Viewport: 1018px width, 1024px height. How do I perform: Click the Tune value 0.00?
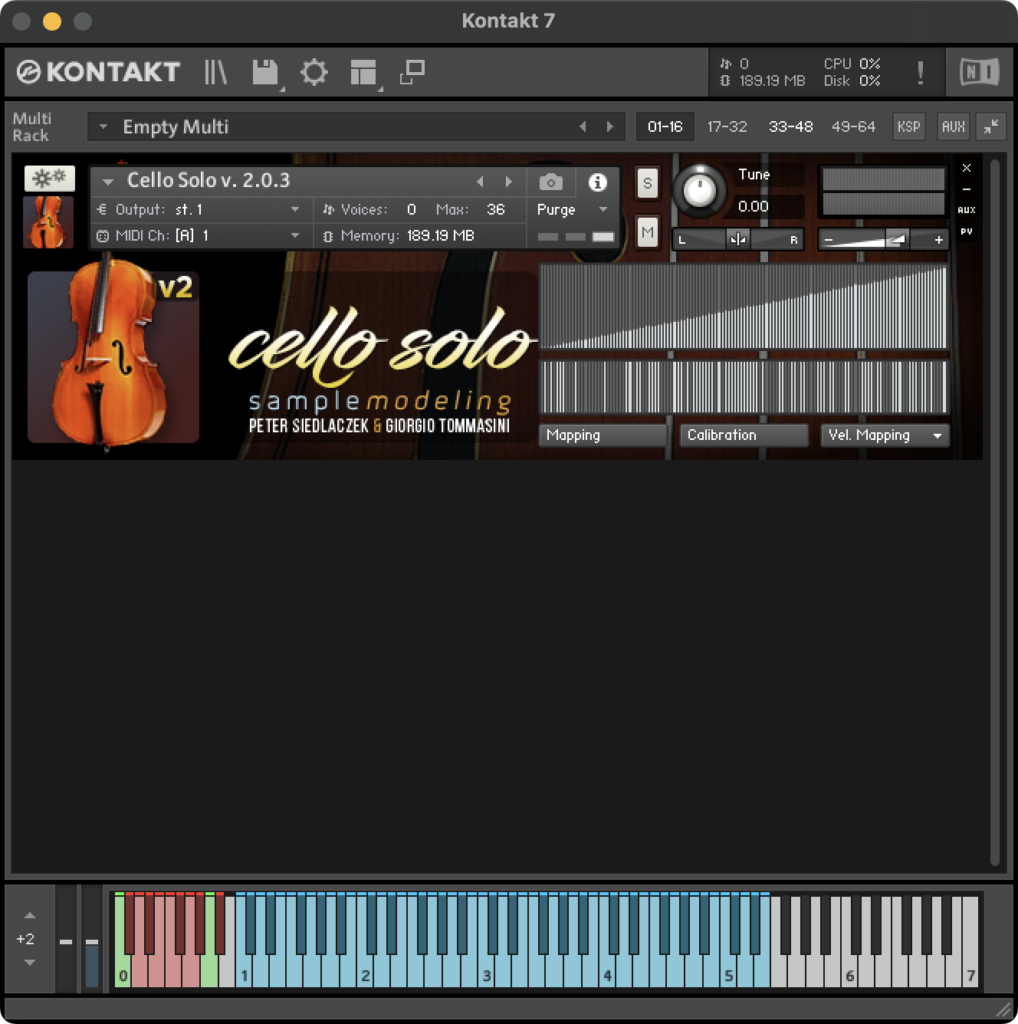point(753,206)
